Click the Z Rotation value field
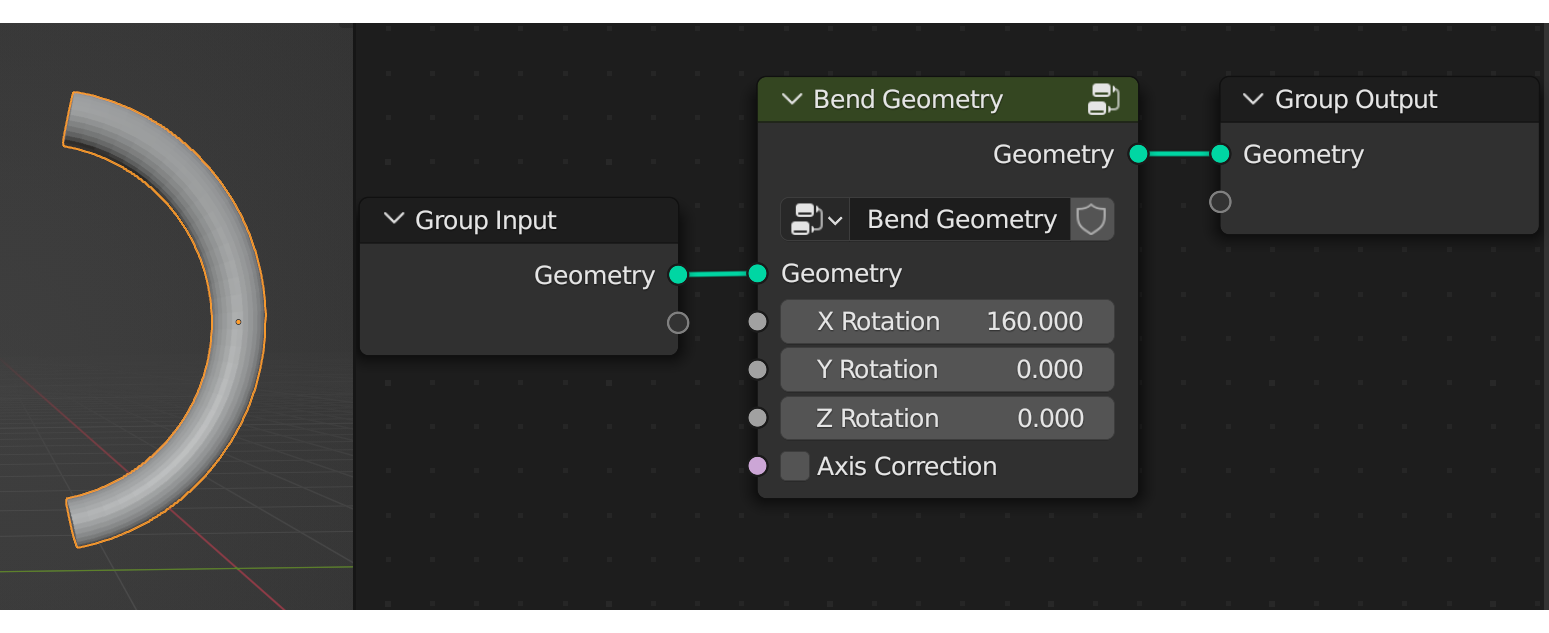The height and width of the screenshot is (633, 1549). pyautogui.click(x=947, y=418)
